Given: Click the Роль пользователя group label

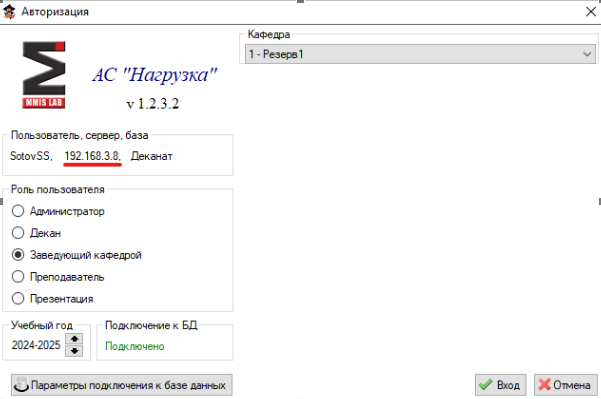Looking at the screenshot, I should (57, 189).
